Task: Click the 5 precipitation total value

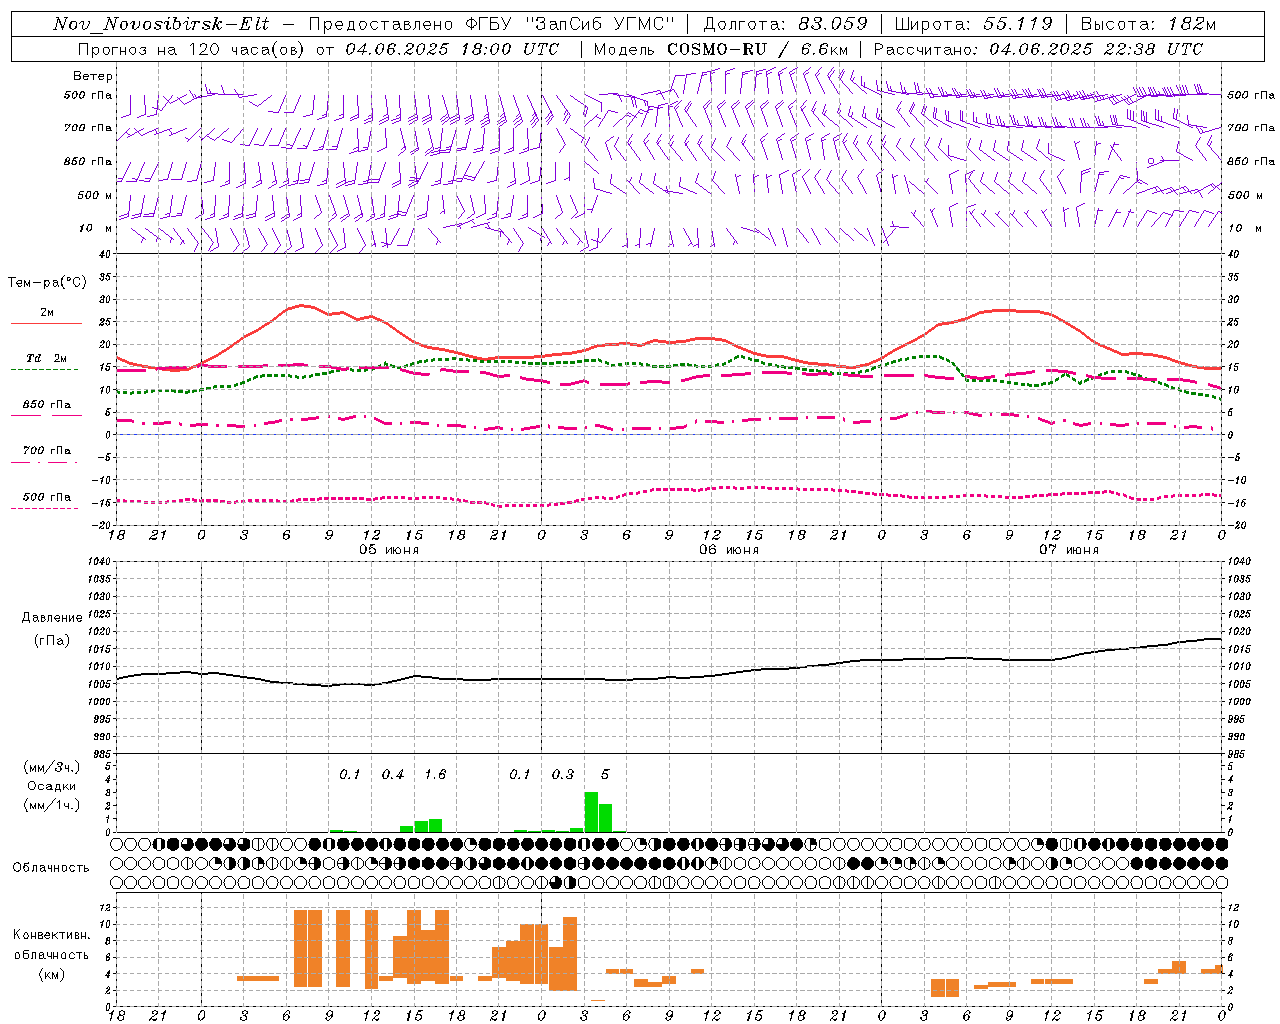Action: pyautogui.click(x=605, y=775)
